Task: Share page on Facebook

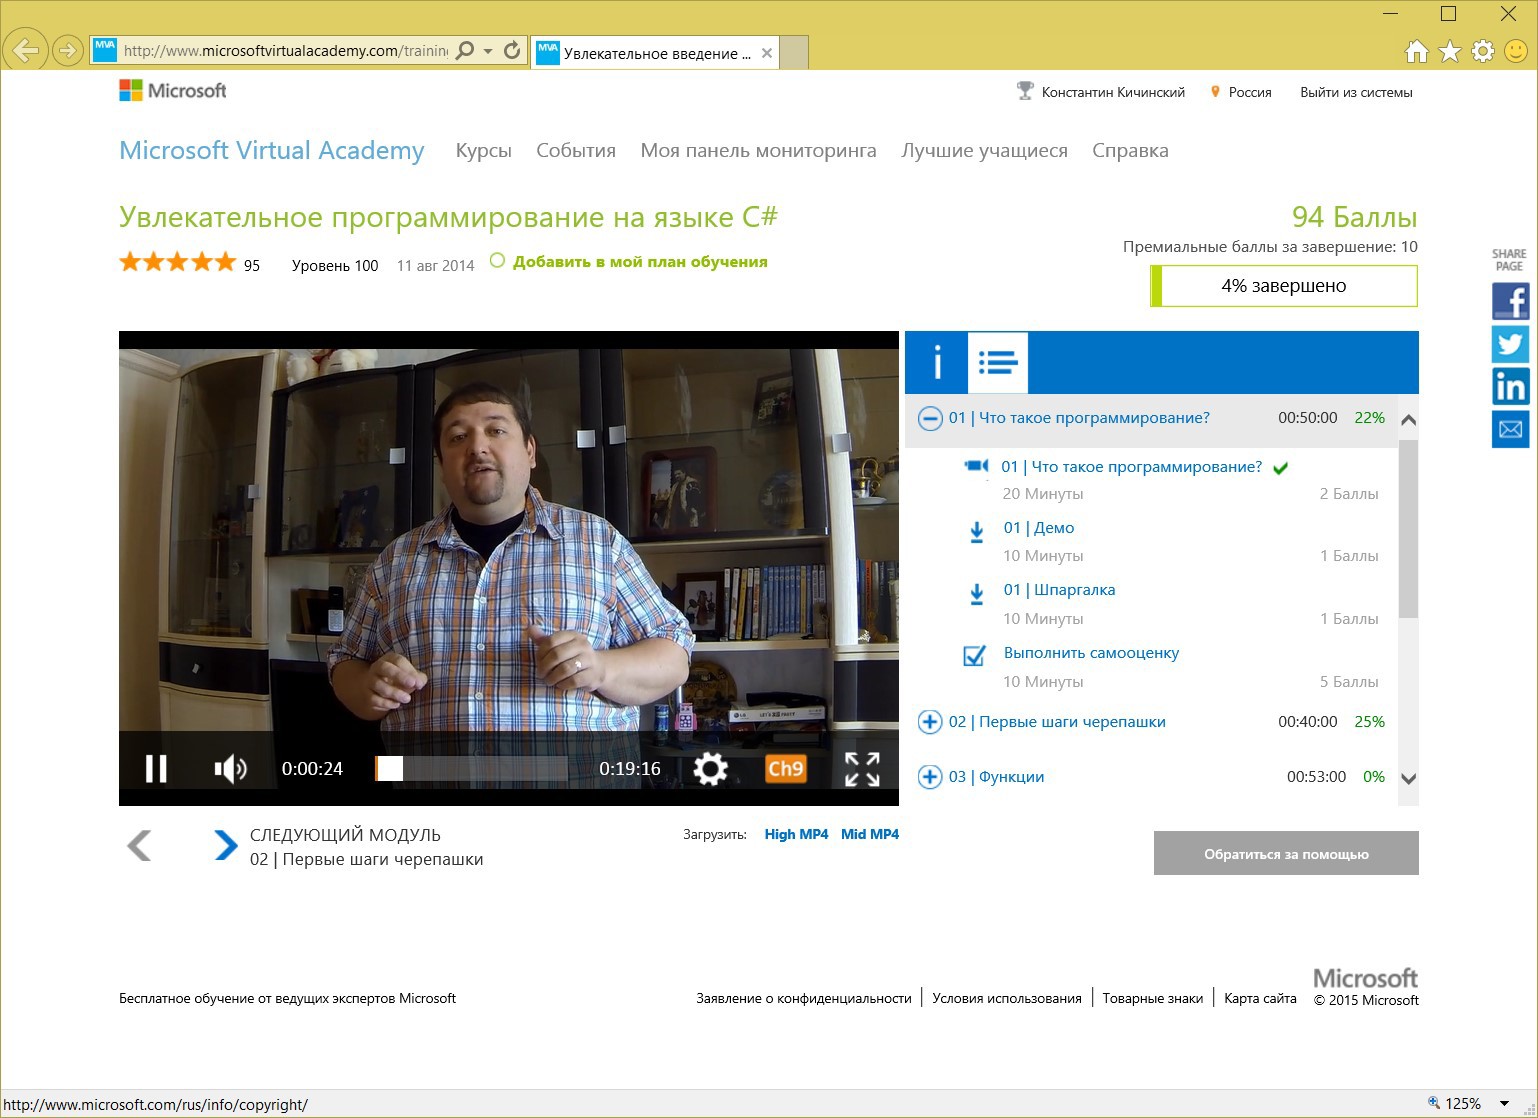Action: tap(1510, 301)
